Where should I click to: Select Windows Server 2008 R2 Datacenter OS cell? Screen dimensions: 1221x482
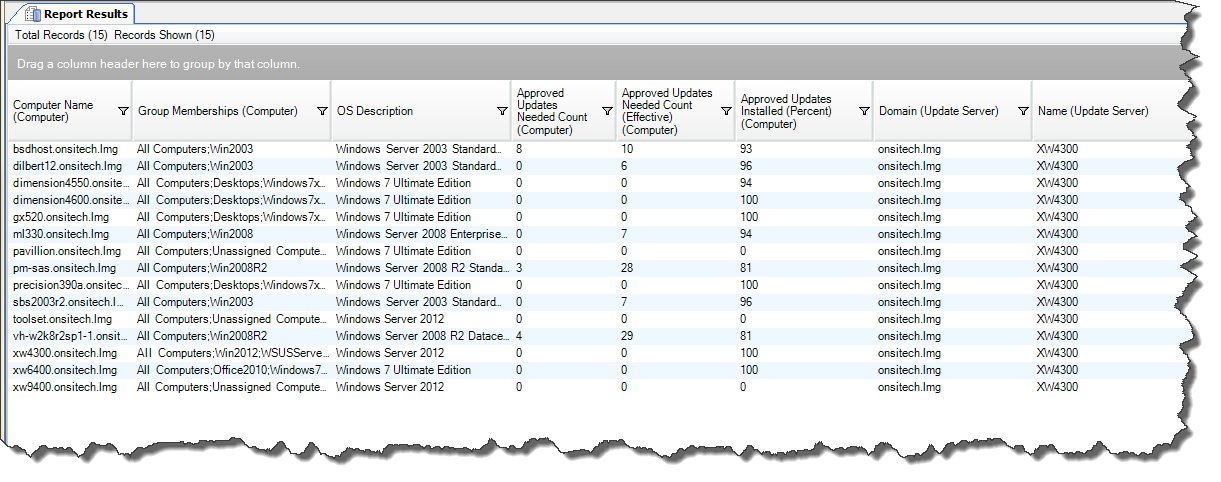click(x=420, y=336)
